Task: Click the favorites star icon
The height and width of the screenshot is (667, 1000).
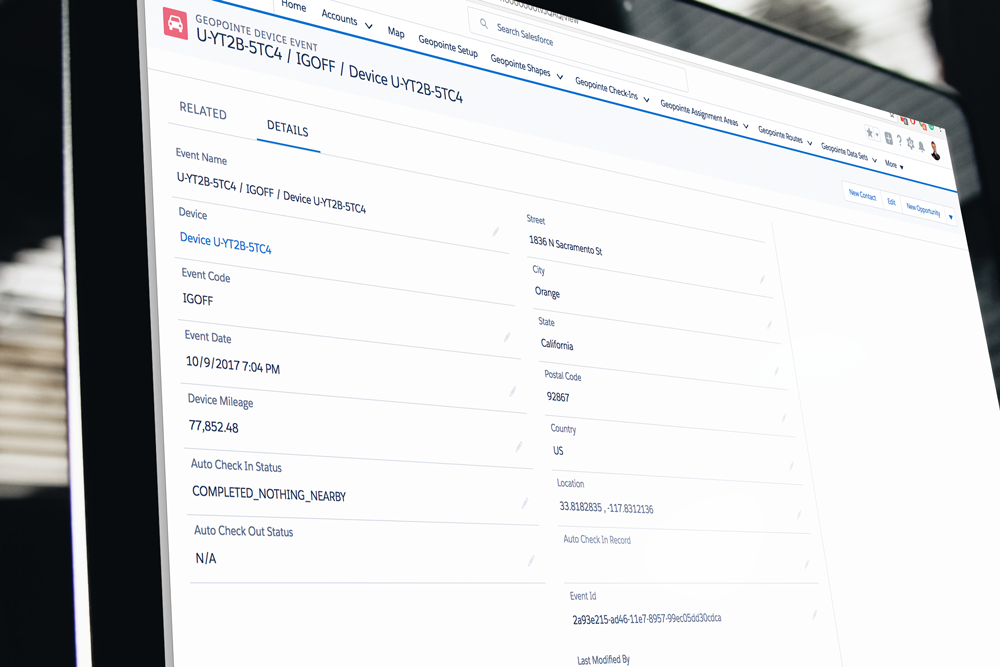Action: tap(869, 133)
